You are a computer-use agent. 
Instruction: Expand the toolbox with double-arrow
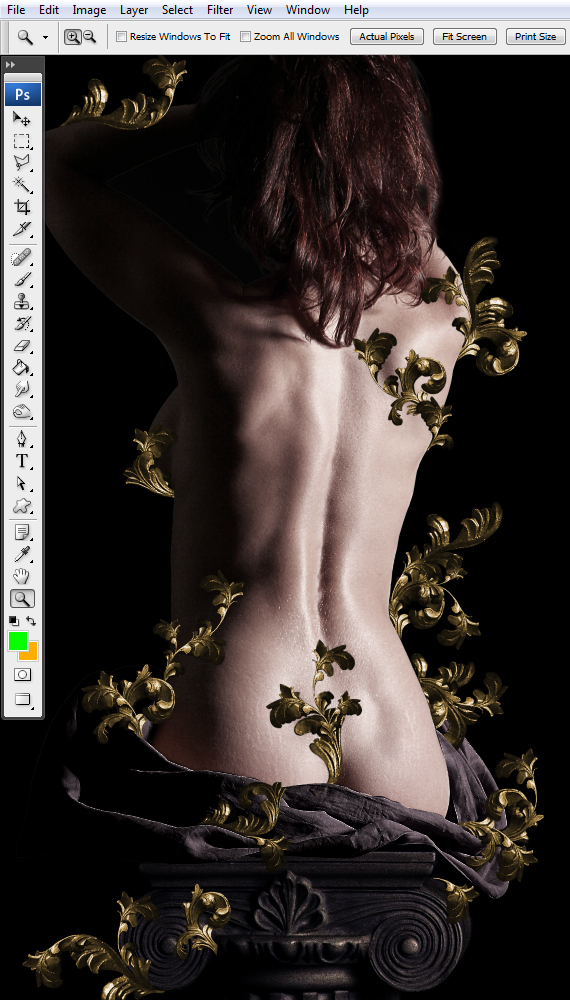pos(10,64)
